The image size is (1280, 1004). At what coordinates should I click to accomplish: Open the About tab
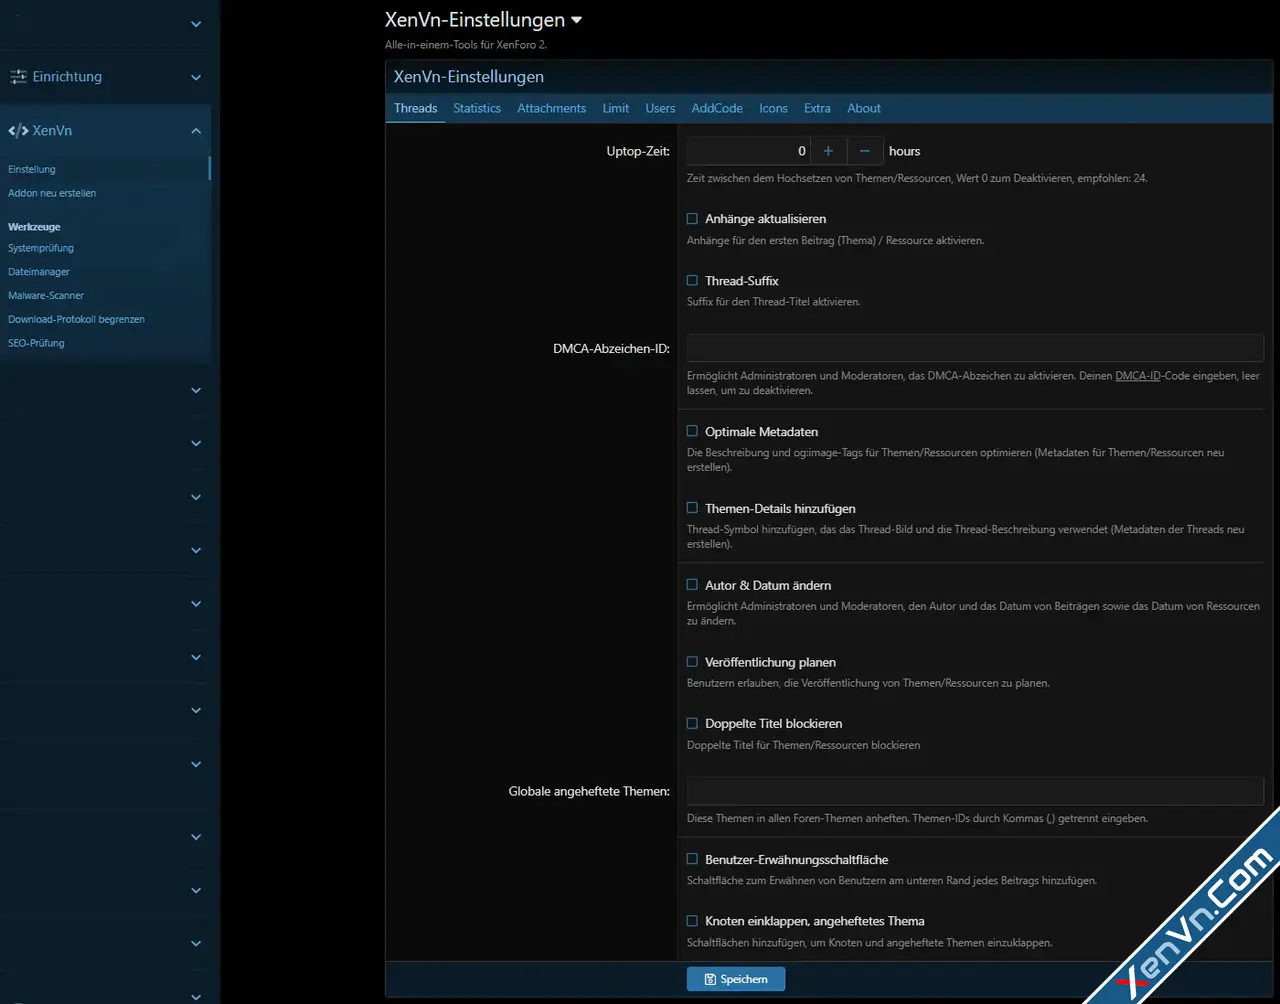pyautogui.click(x=864, y=108)
